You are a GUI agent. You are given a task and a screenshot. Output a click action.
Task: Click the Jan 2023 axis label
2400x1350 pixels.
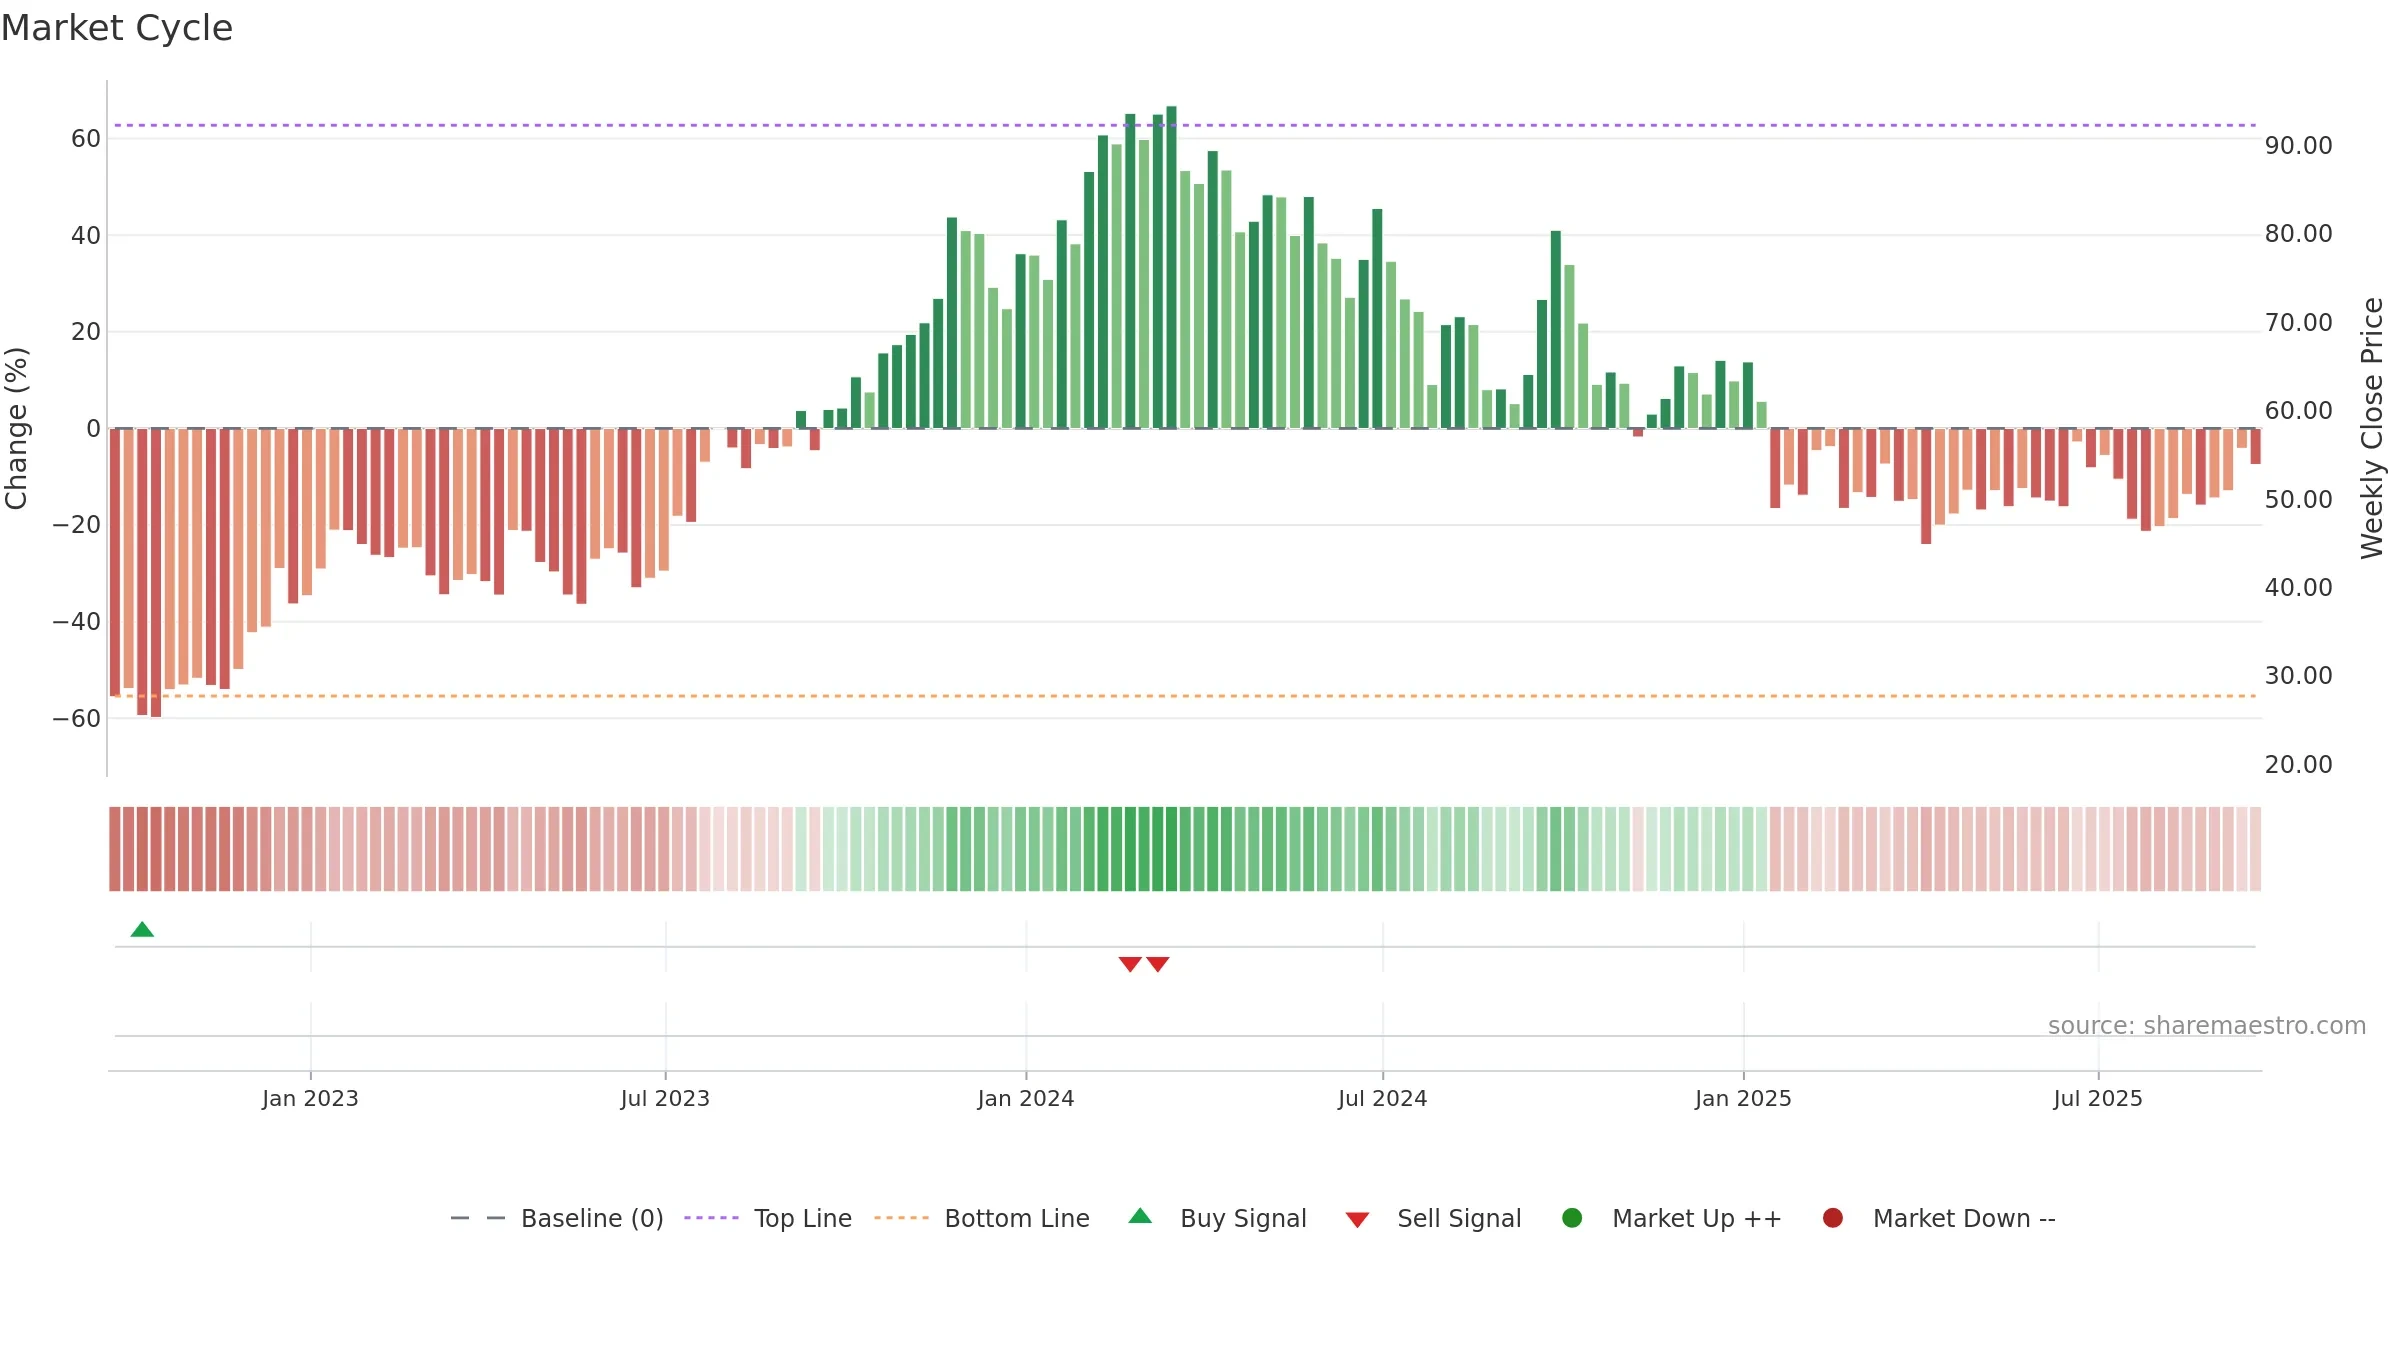coord(310,1098)
